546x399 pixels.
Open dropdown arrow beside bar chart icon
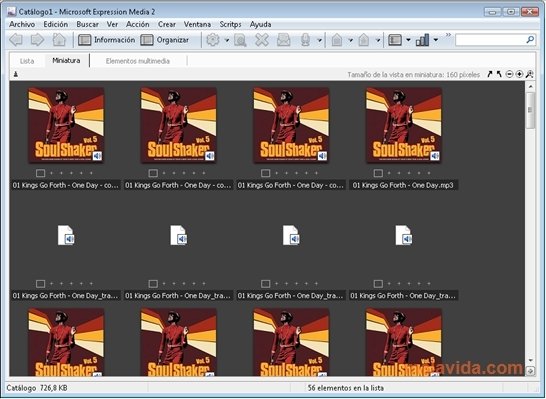[436, 40]
